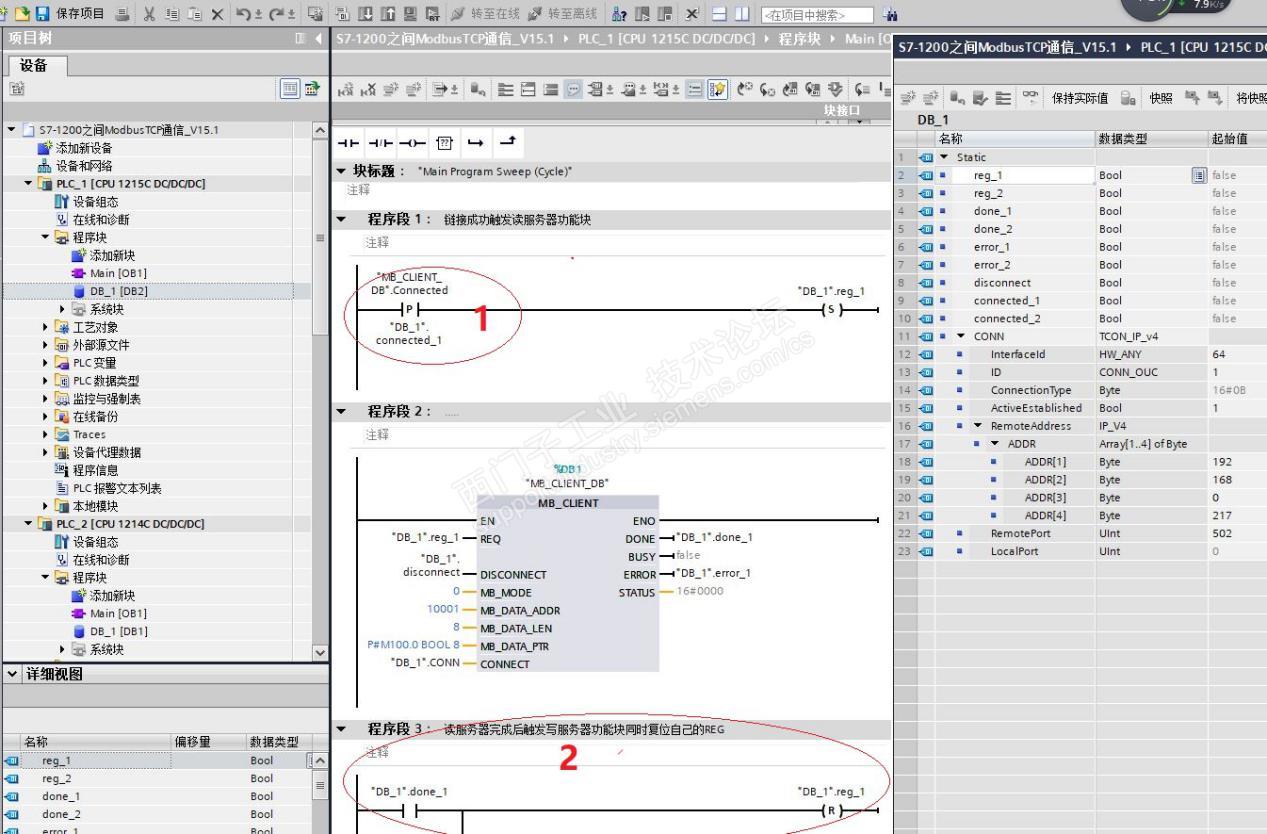Screen dimensions: 1267x834
Task: Collapse the project tree panel arrow
Action: point(319,39)
